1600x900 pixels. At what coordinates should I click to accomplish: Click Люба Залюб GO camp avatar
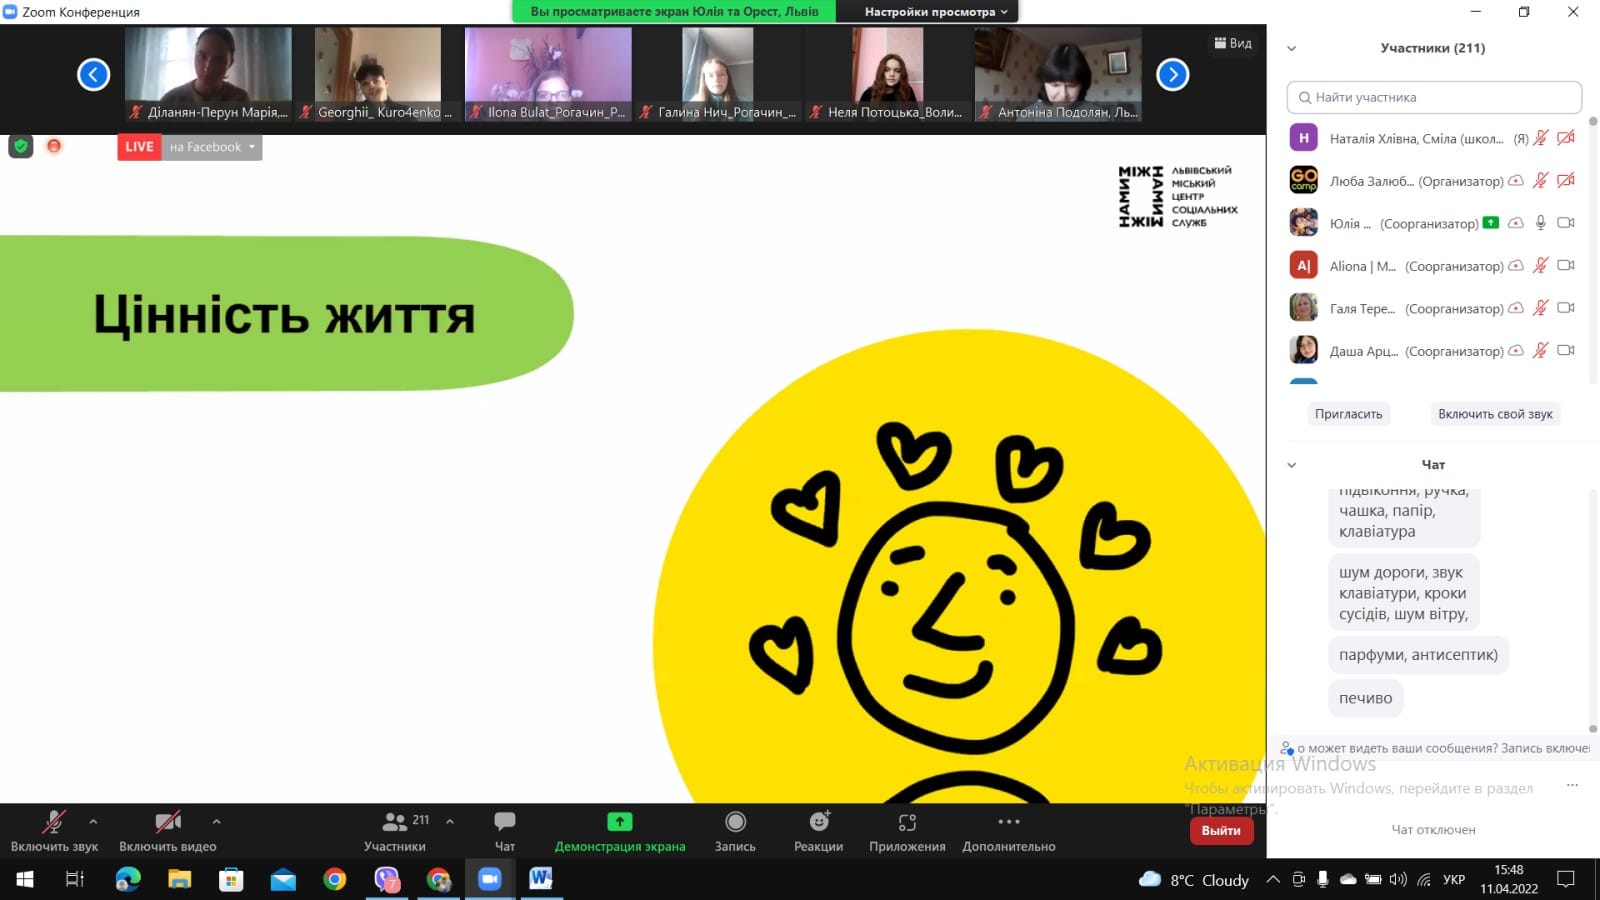[1304, 180]
